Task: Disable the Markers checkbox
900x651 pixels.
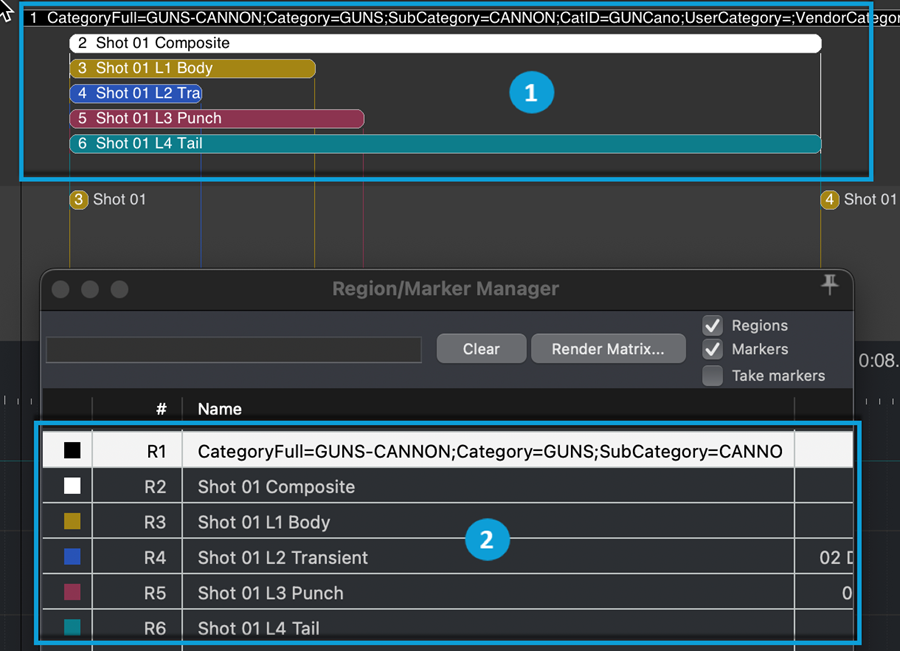Action: click(x=713, y=350)
